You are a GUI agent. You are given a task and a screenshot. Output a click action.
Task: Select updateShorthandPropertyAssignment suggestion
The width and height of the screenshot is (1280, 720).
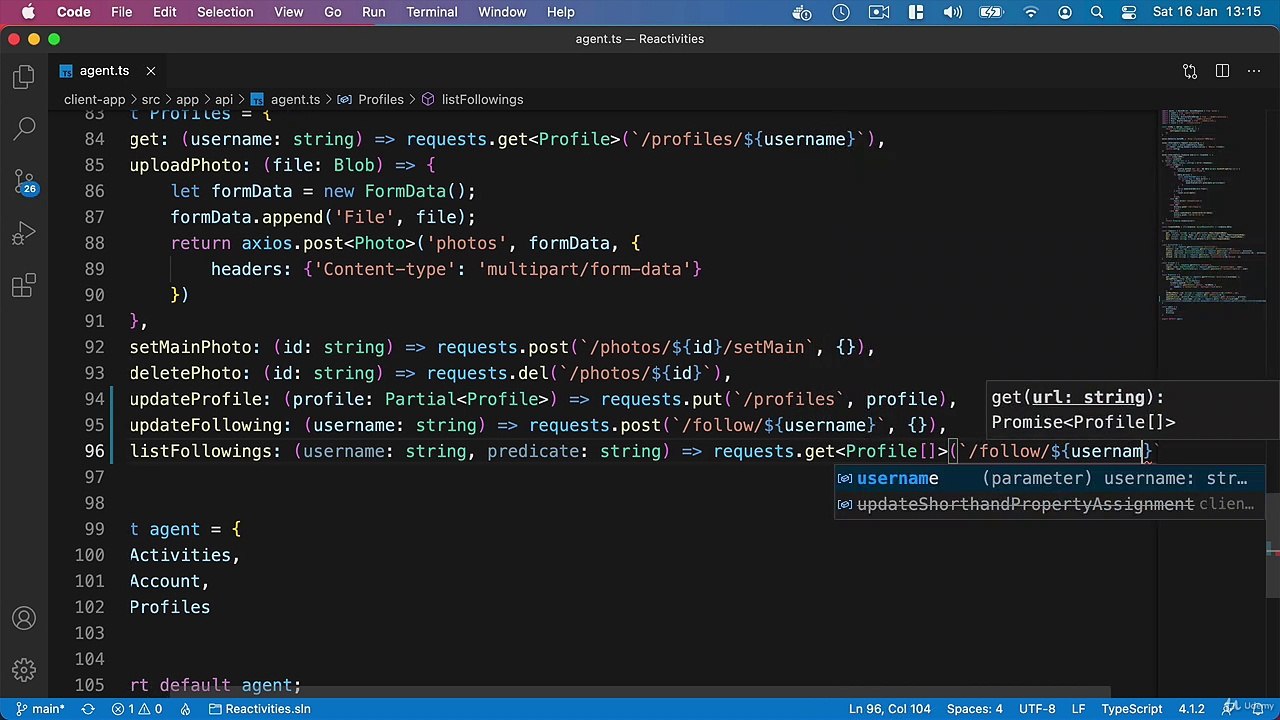click(1049, 504)
